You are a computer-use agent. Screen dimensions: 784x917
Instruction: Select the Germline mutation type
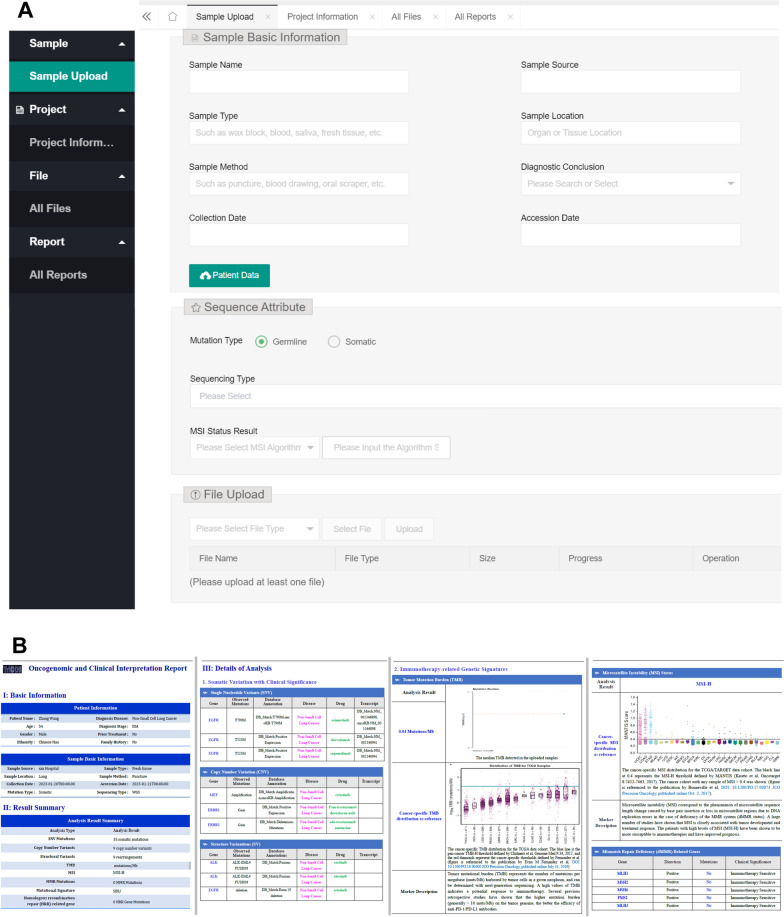[x=261, y=342]
